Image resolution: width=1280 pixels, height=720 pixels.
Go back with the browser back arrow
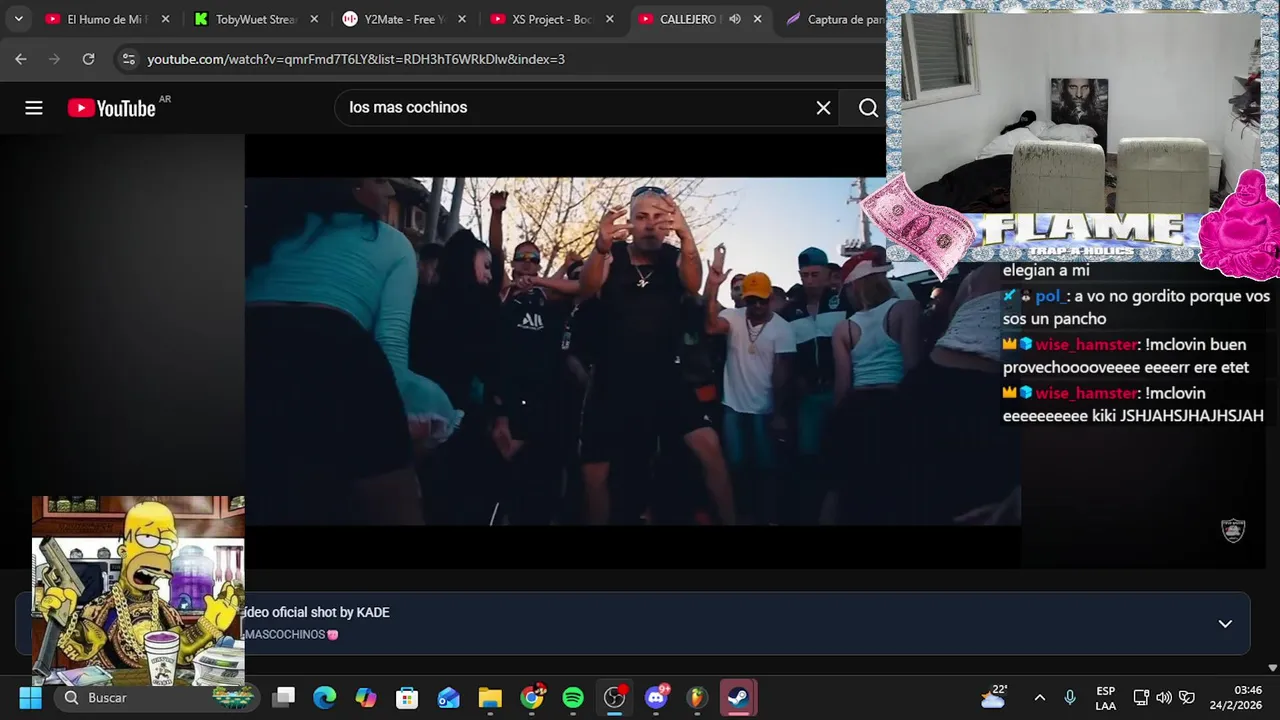21,59
